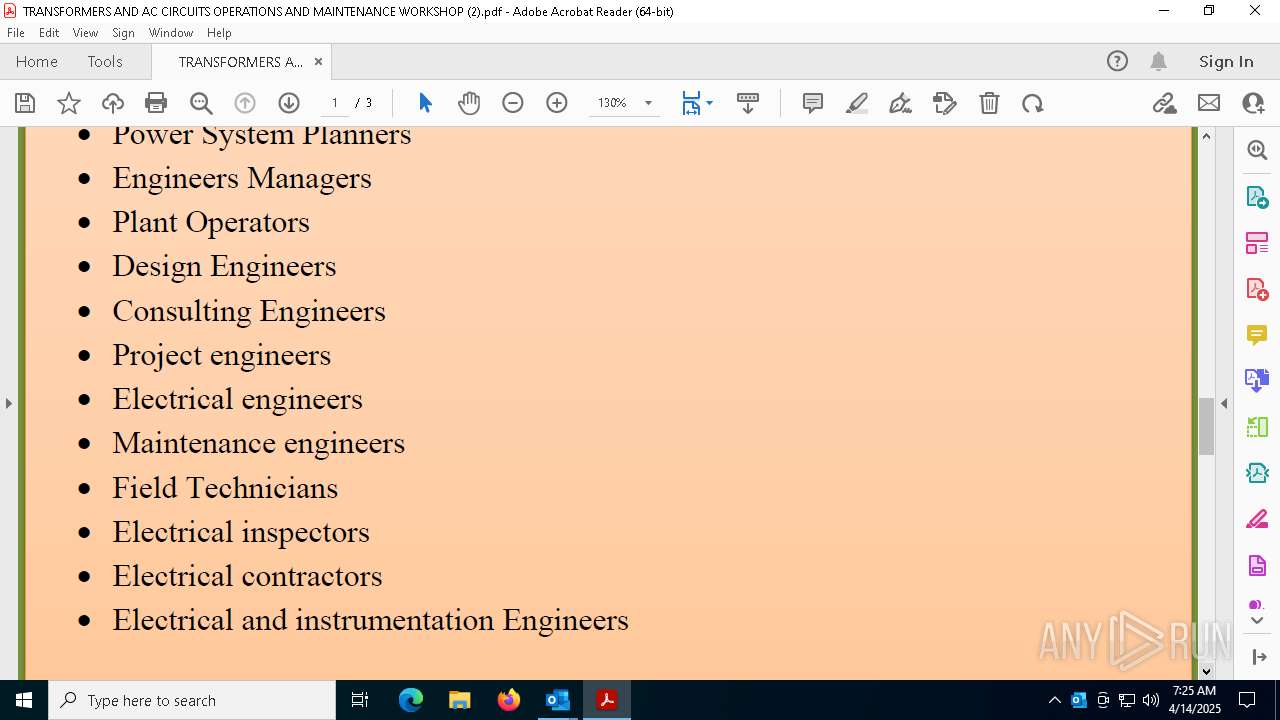Activate the hand pan tool
1280x720 pixels.
click(x=469, y=103)
